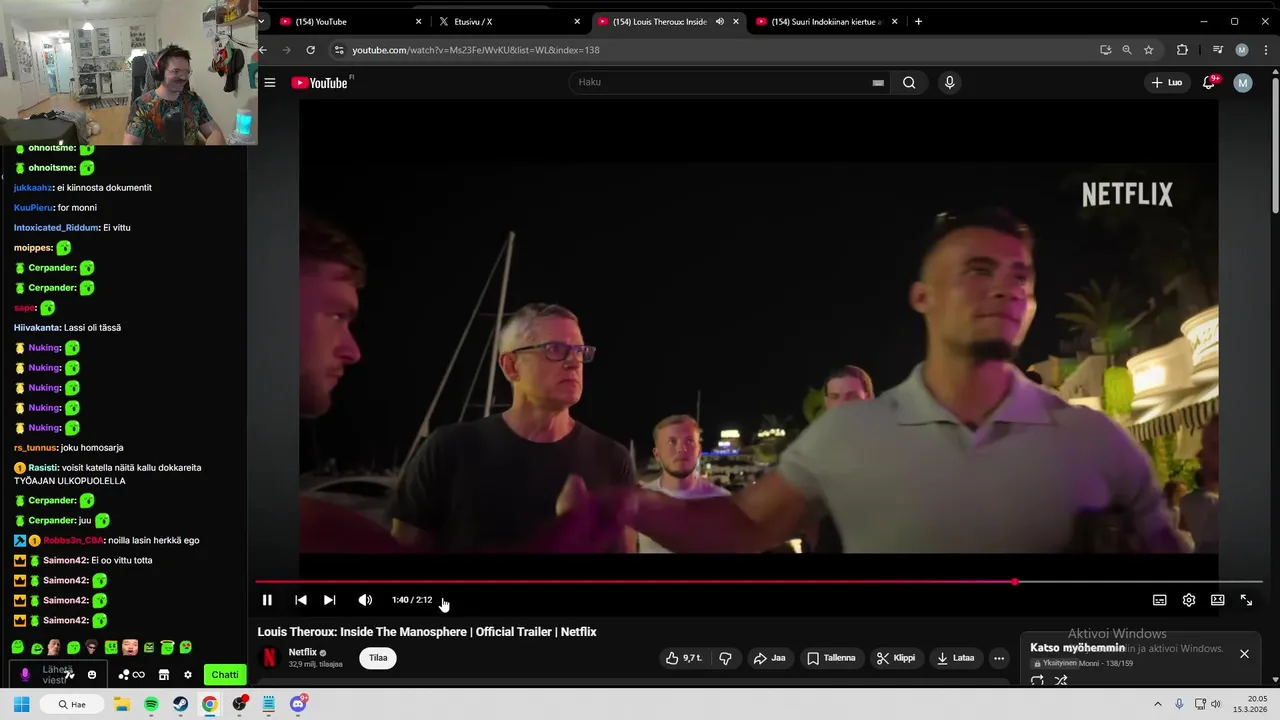Viewport: 1280px width, 720px height.
Task: Start voice search with microphone
Action: coord(949,83)
